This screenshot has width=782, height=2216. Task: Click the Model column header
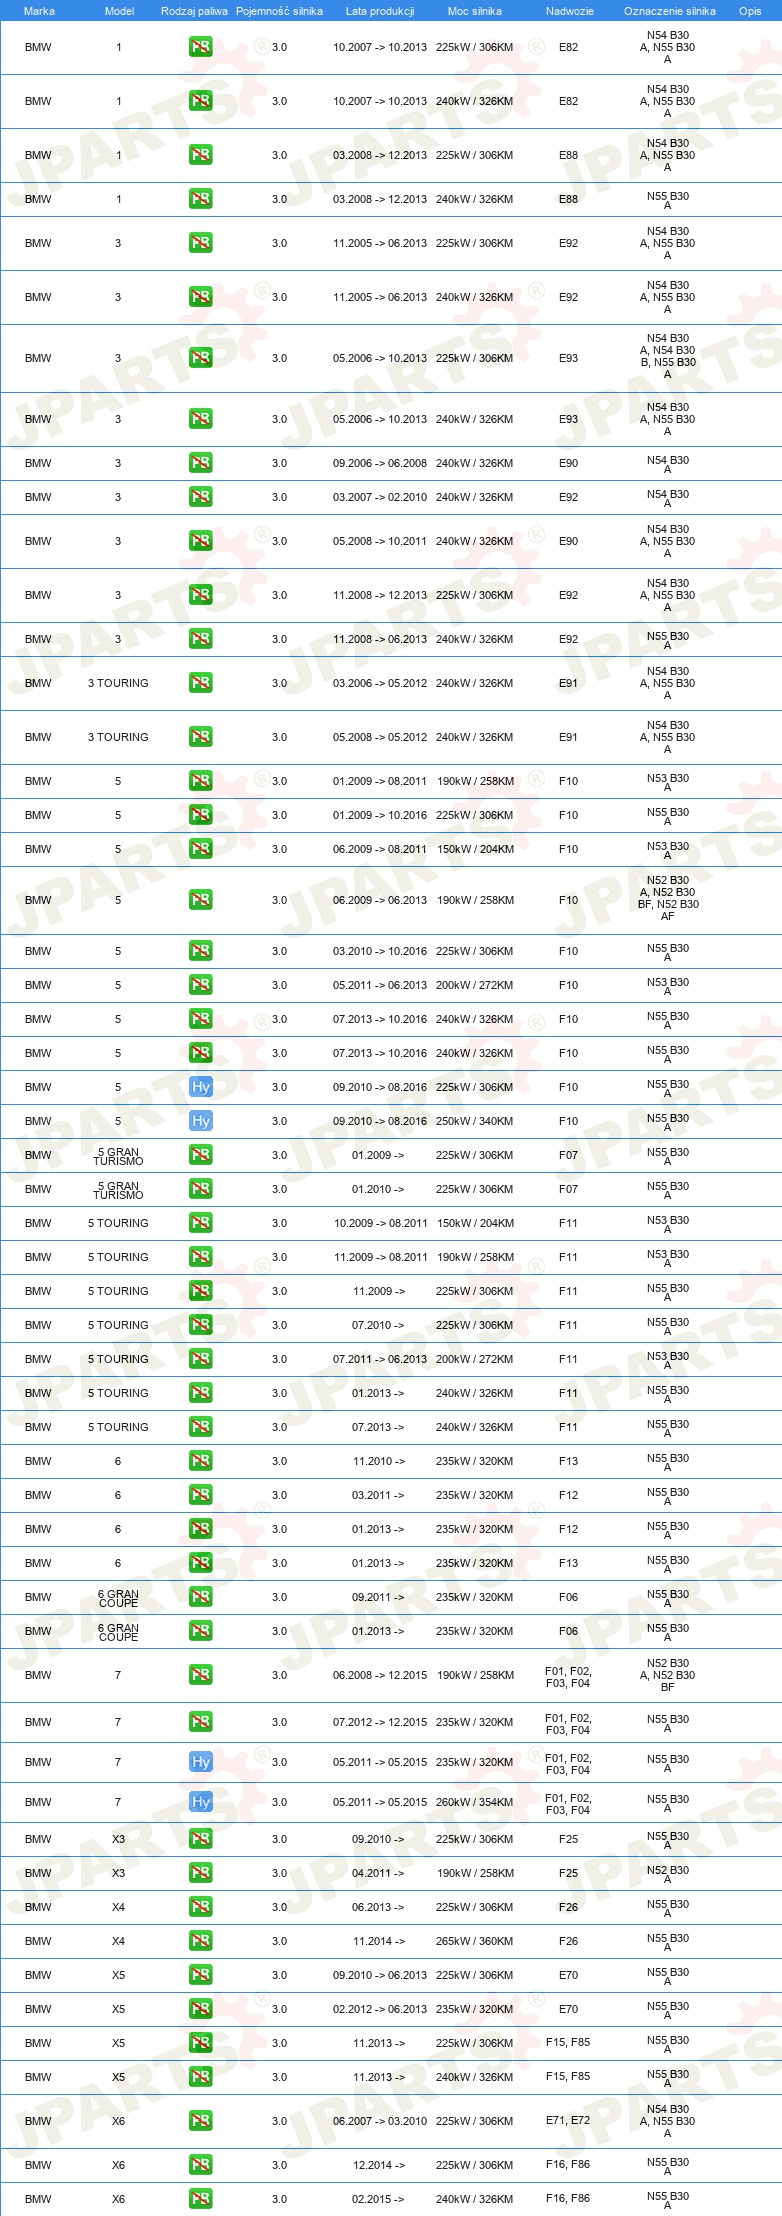click(x=119, y=11)
